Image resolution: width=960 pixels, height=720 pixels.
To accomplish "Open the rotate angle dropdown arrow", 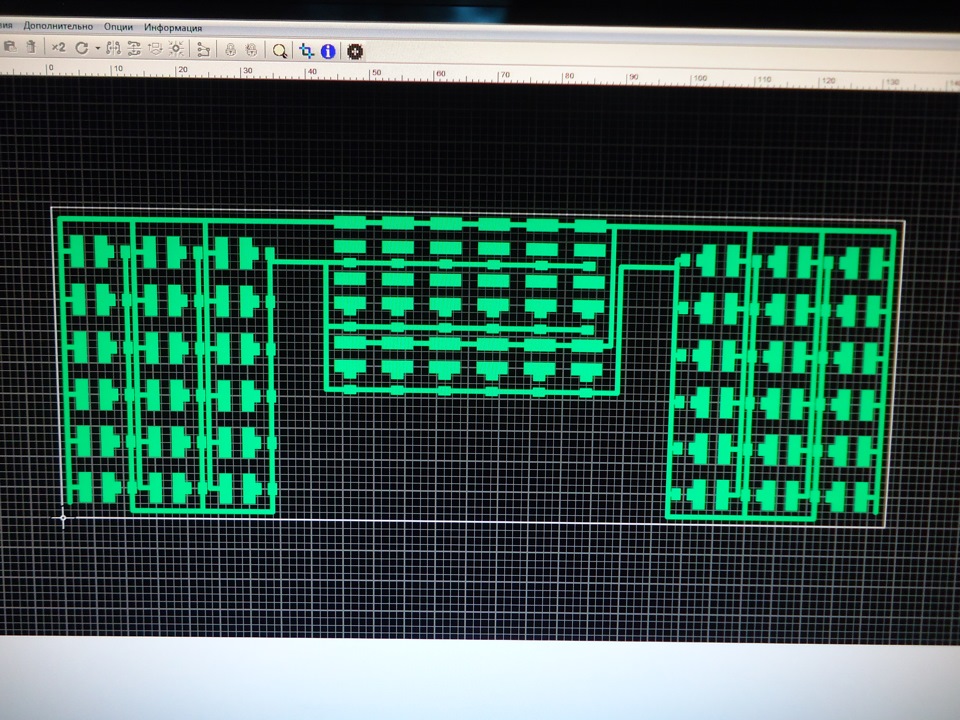I will (x=97, y=48).
